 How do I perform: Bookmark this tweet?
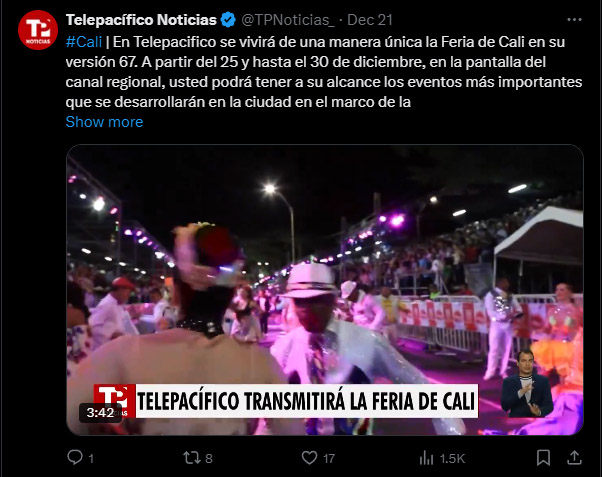[543, 457]
